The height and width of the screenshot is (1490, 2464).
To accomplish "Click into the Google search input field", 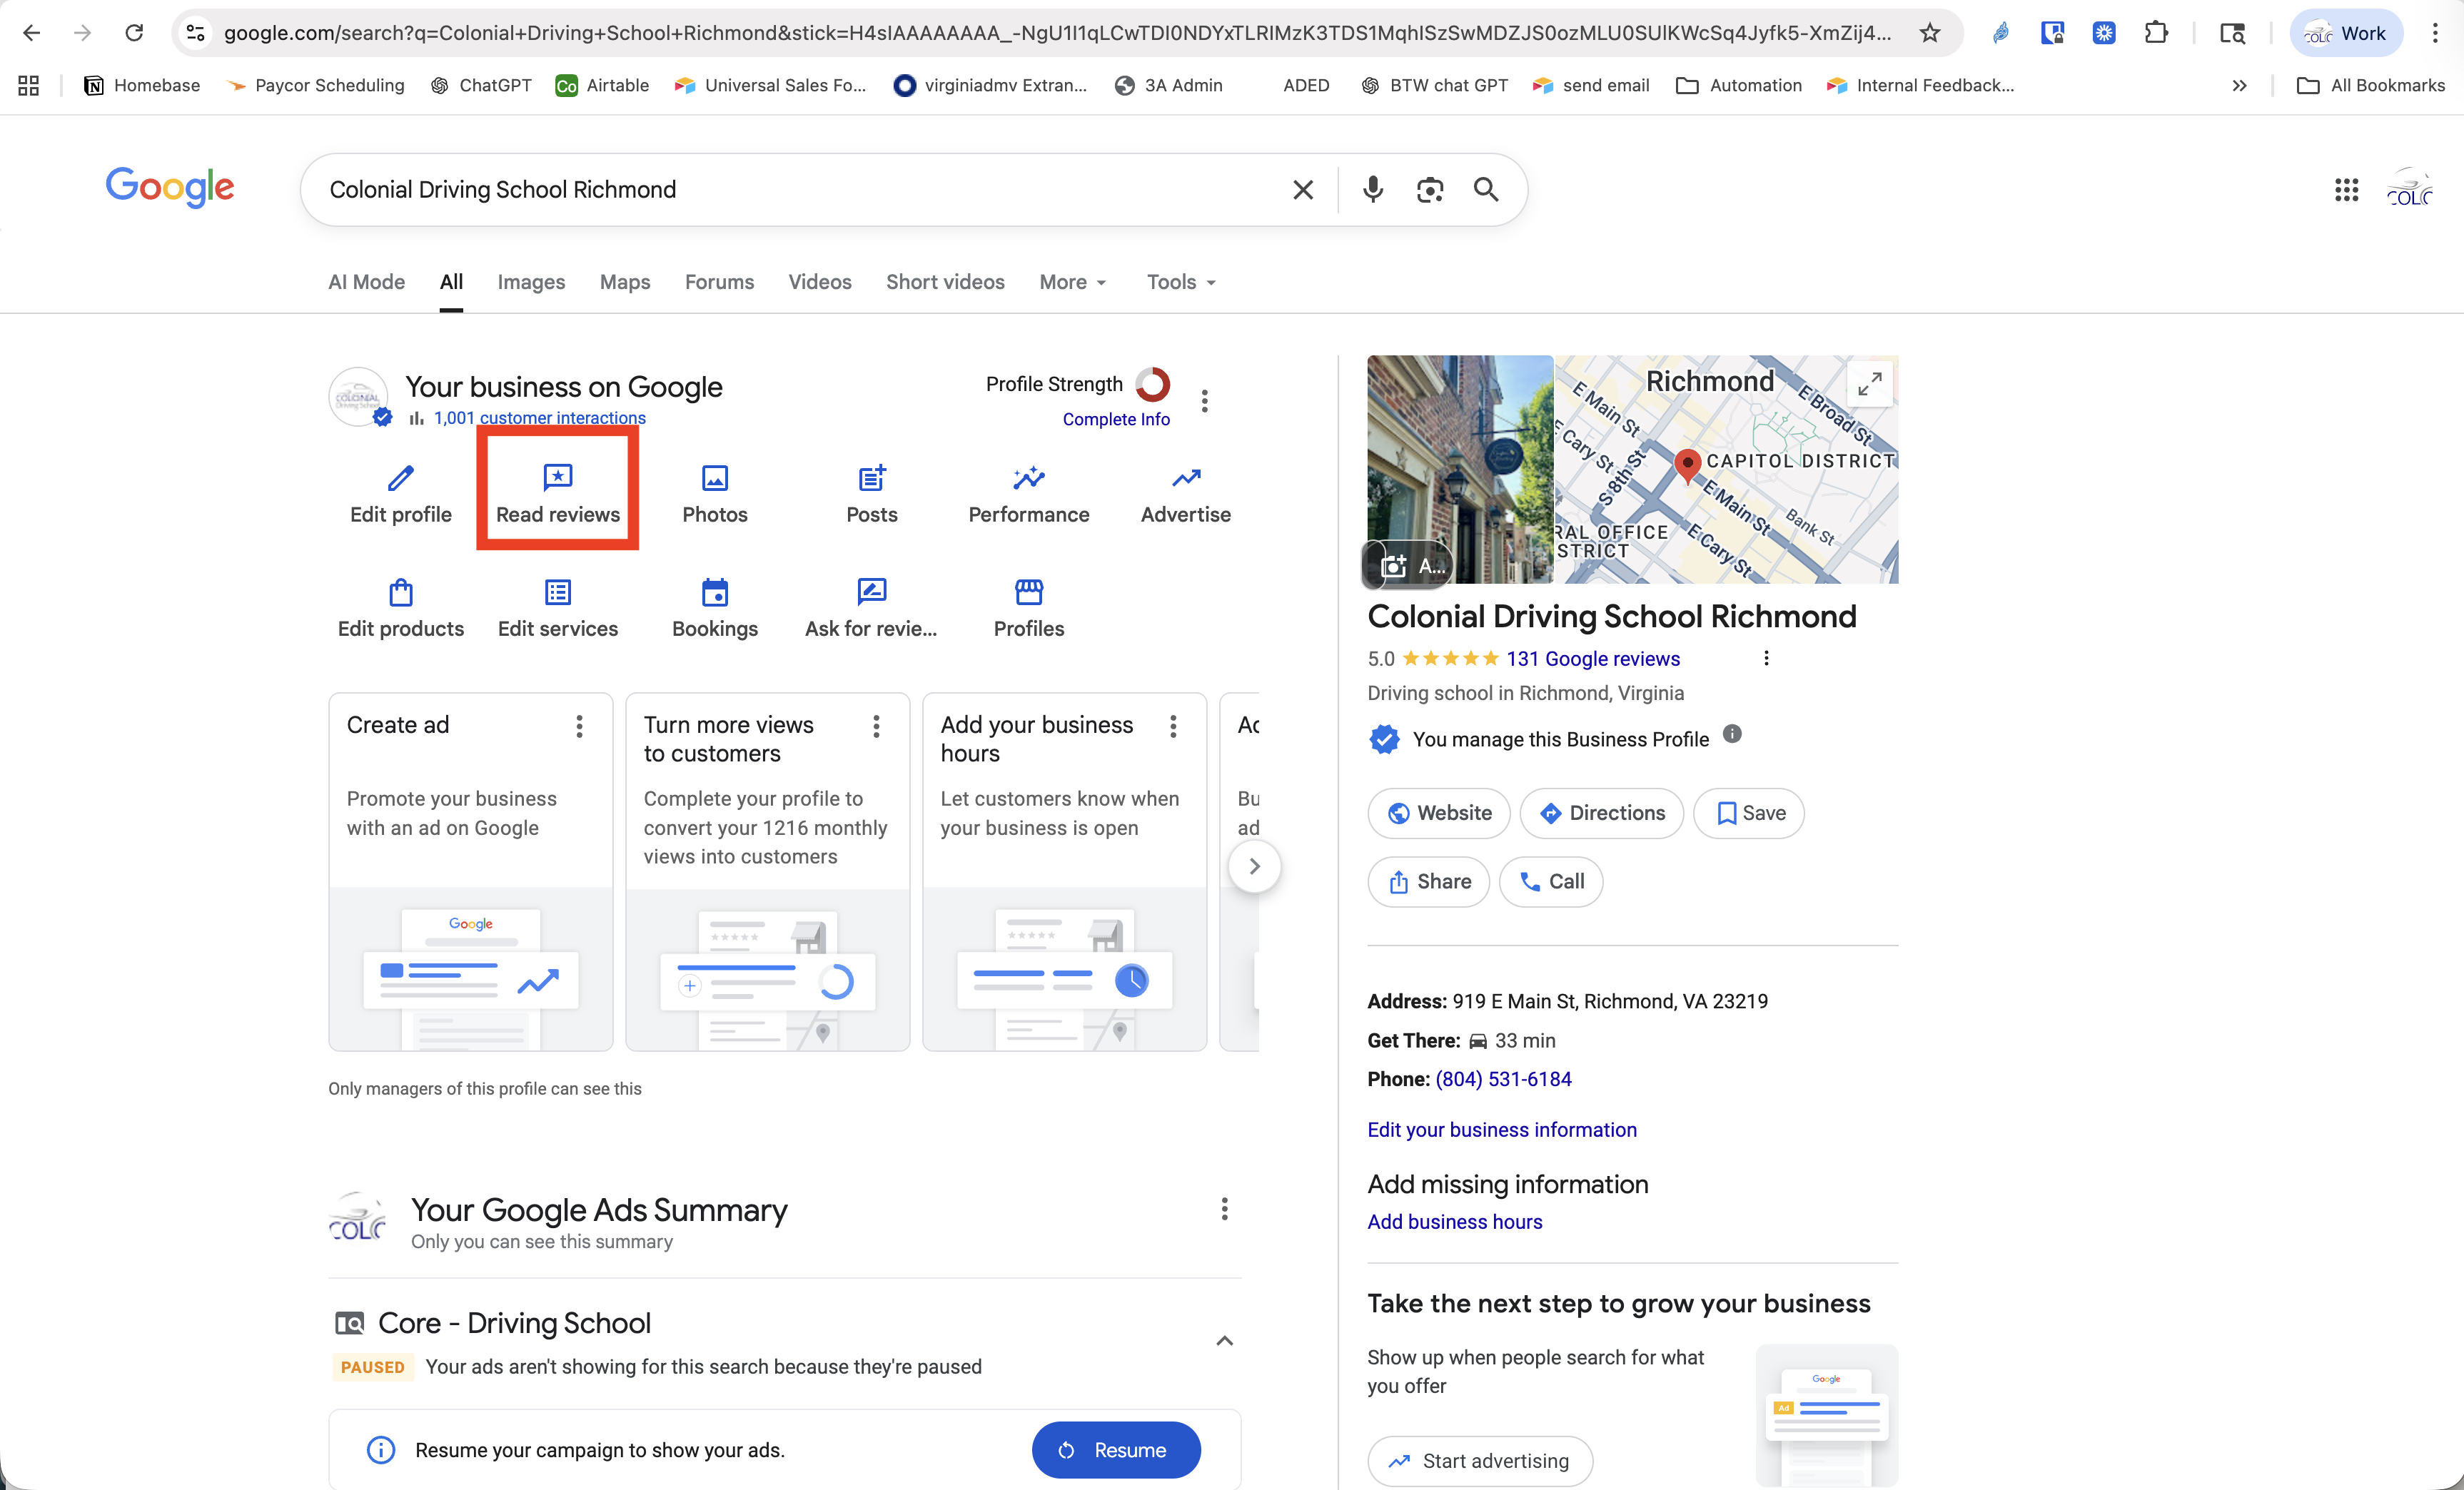I will coord(800,190).
